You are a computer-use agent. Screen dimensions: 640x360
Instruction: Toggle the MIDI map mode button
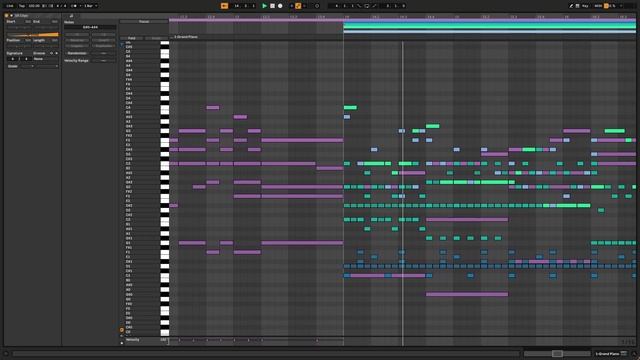tap(598, 6)
